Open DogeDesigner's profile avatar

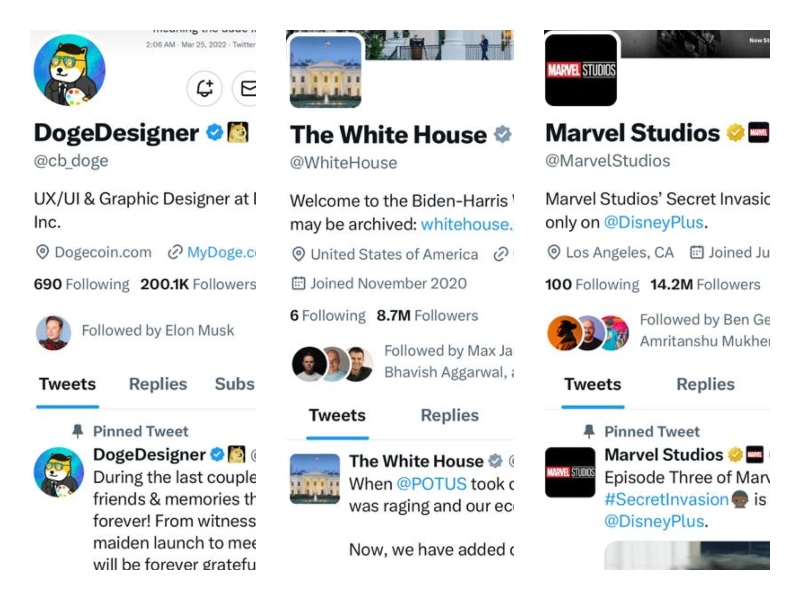[70, 70]
